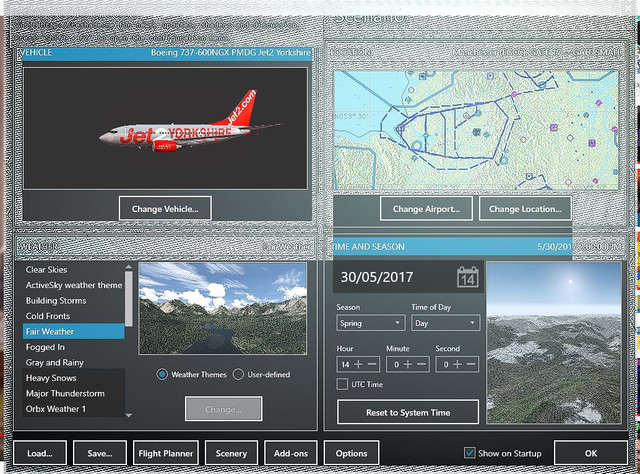
Task: Choose Clear Skies weather theme
Action: [73, 269]
